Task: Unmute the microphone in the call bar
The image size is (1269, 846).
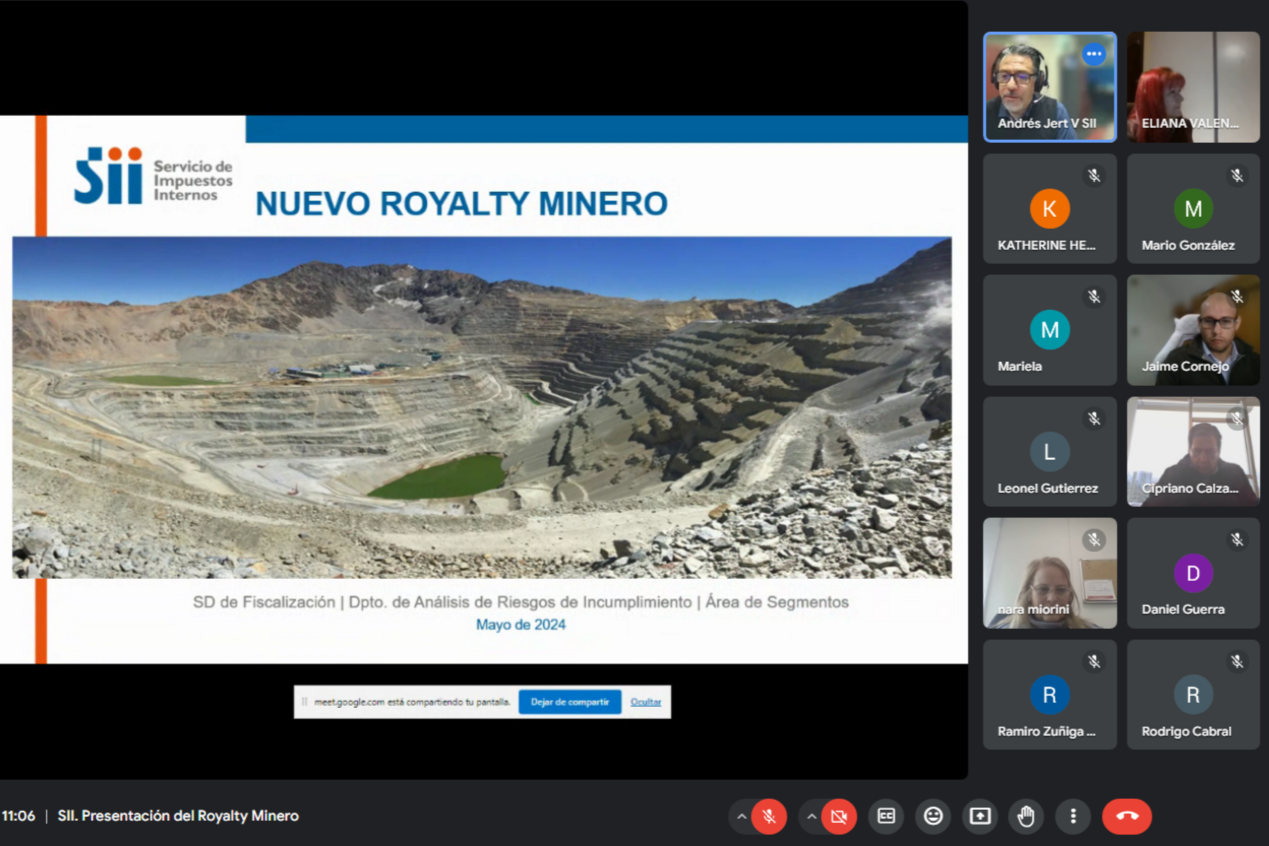Action: [769, 817]
